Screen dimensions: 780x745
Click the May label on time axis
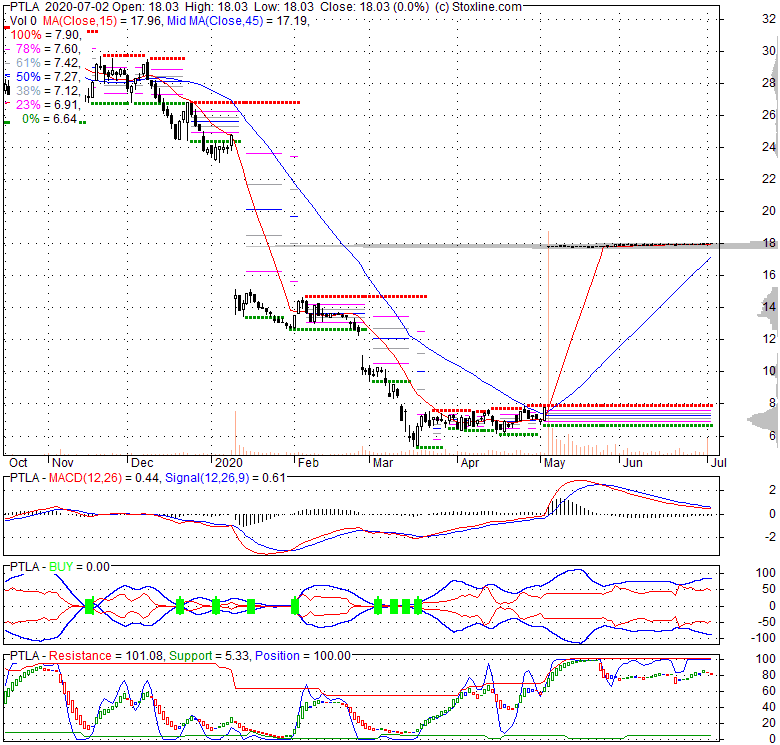pyautogui.click(x=554, y=463)
